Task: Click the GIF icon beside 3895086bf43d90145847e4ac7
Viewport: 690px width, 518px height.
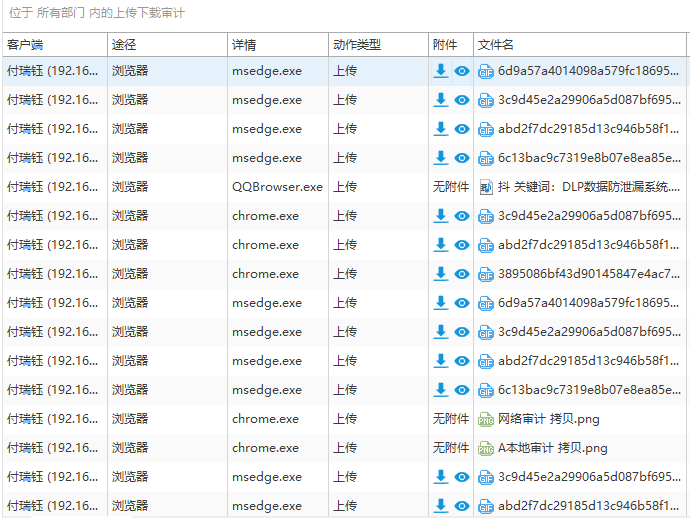Action: click(x=486, y=274)
